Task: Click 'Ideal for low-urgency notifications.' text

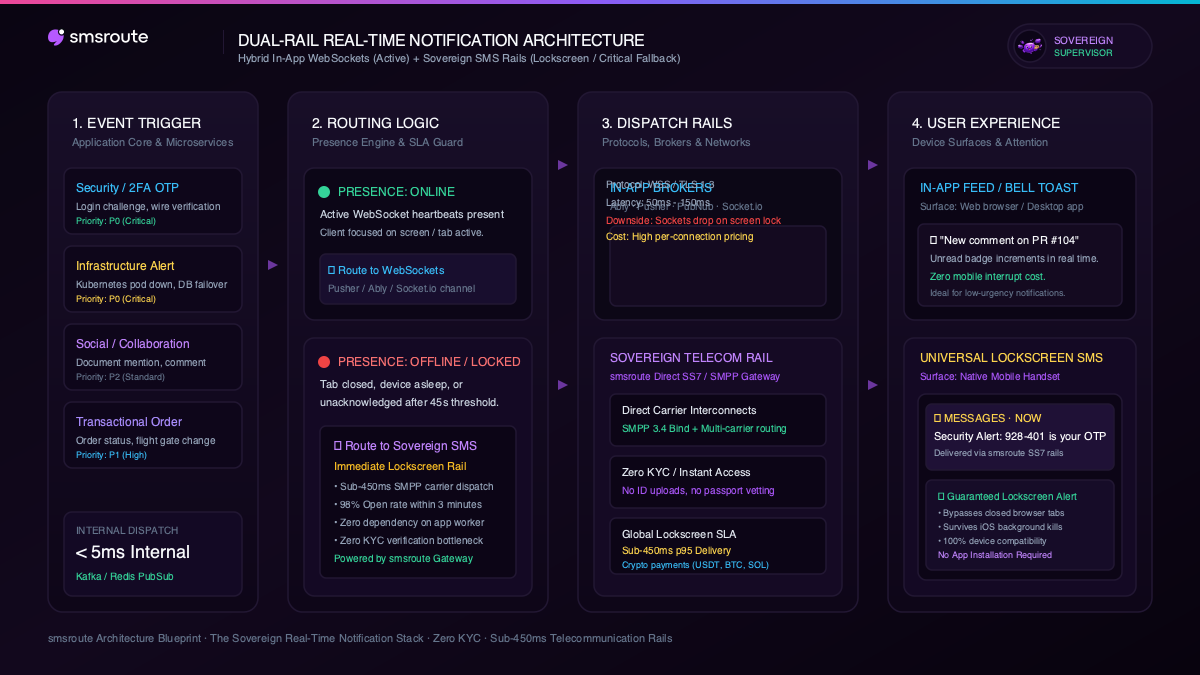Action: [x=998, y=293]
